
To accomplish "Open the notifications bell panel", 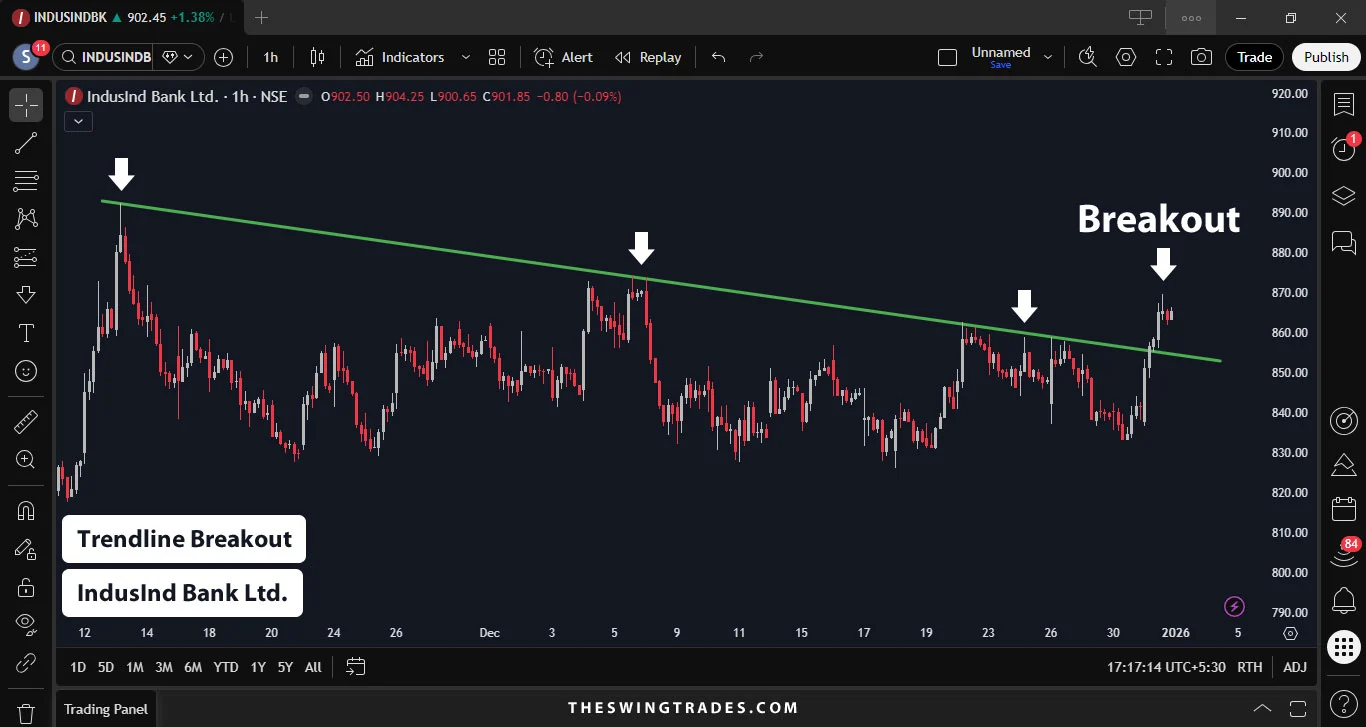I will 1344,601.
